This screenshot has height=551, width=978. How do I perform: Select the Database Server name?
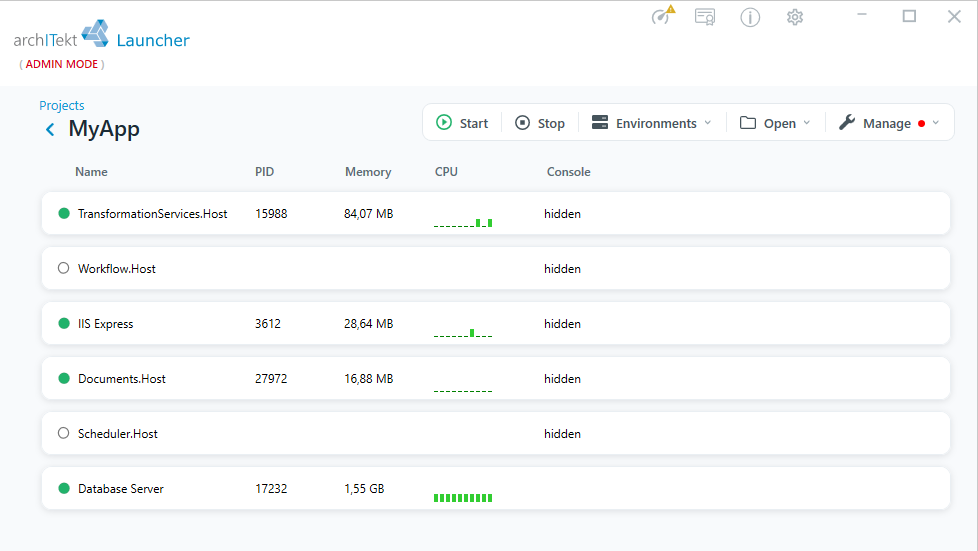click(120, 488)
